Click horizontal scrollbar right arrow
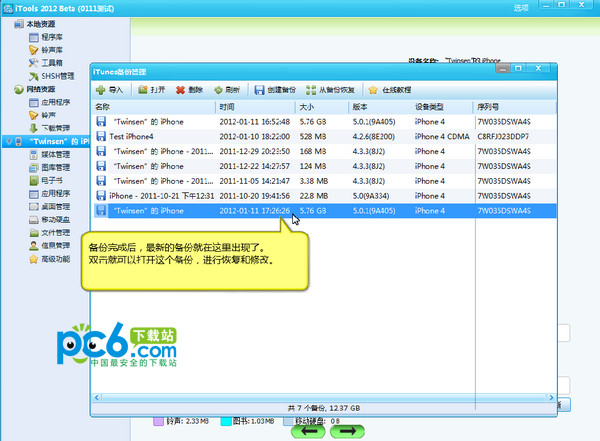Screen dimensions: 600x441 tap(551, 397)
